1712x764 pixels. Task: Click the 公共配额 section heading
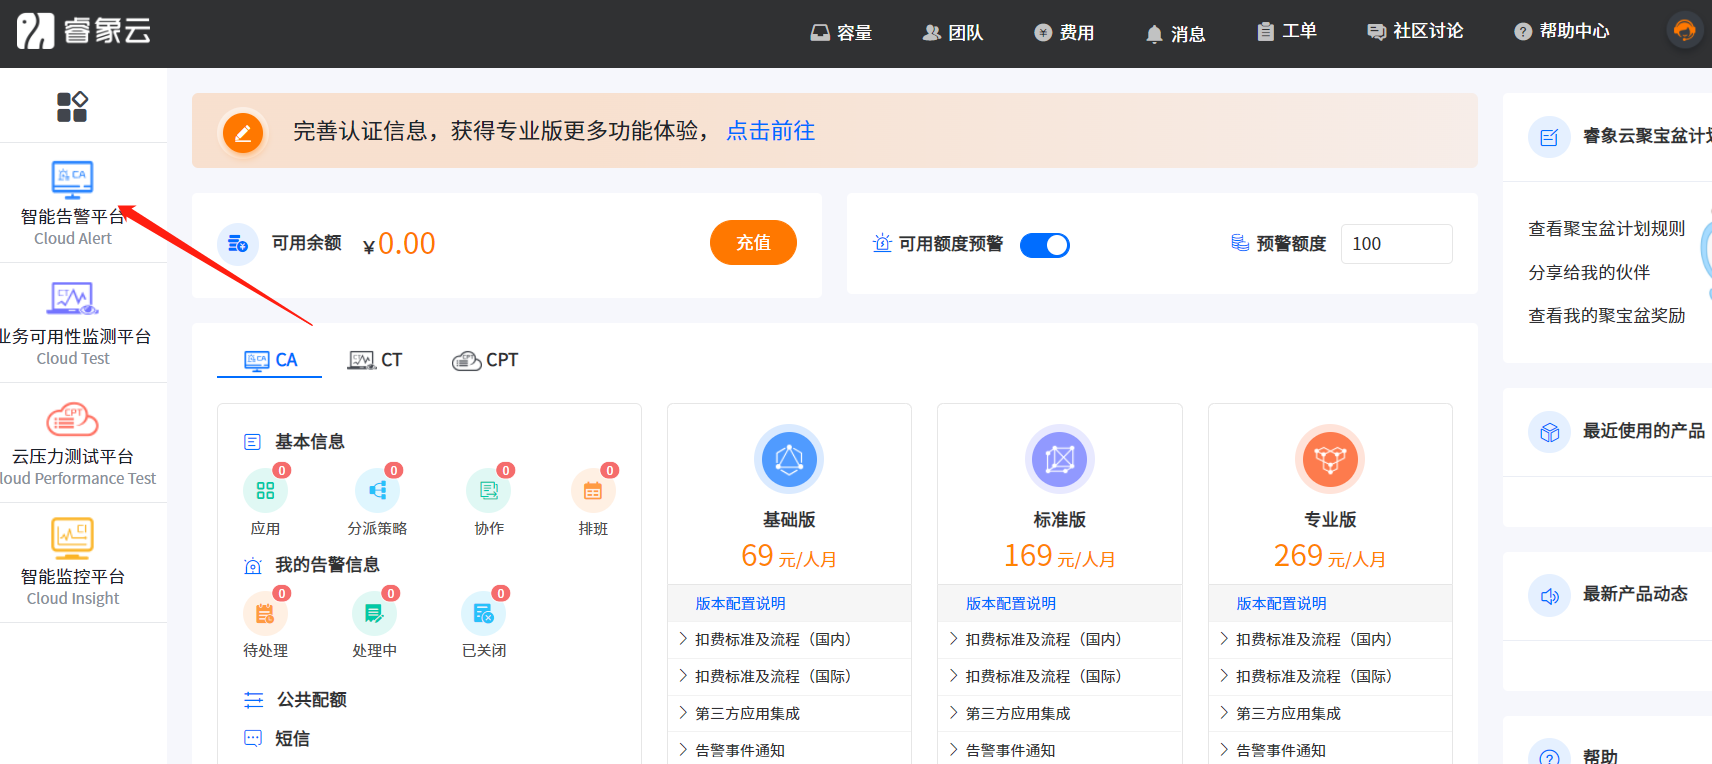click(x=312, y=700)
